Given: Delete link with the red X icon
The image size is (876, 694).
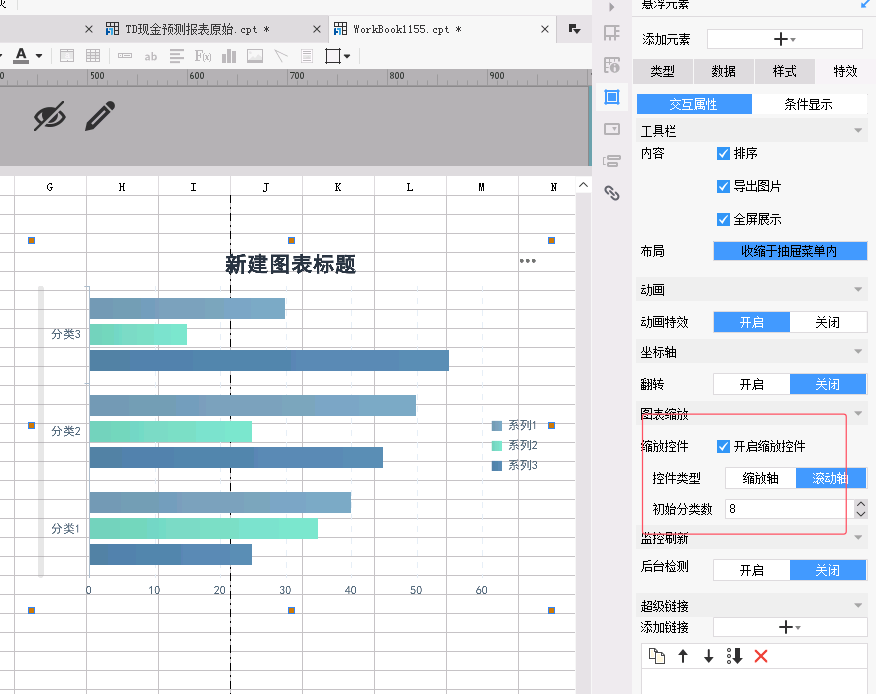Looking at the screenshot, I should 761,656.
